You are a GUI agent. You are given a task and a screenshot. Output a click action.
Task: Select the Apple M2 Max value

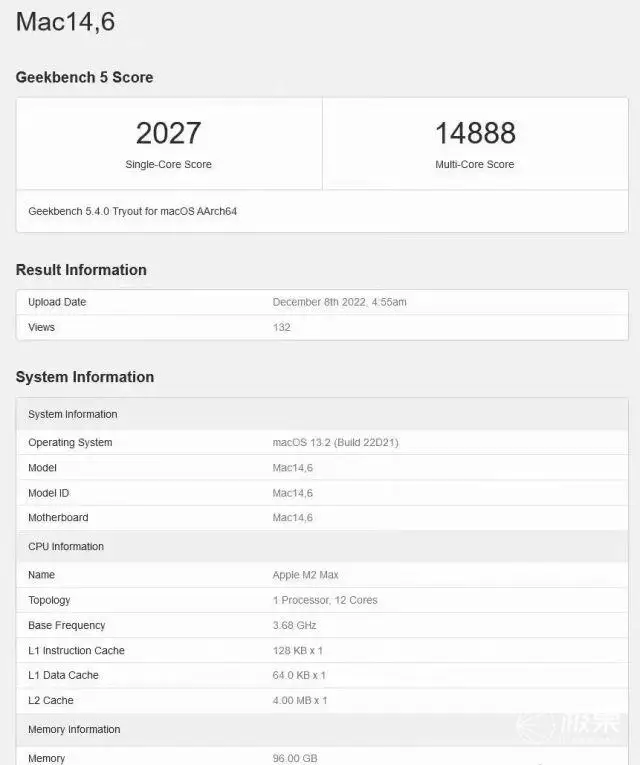(305, 575)
